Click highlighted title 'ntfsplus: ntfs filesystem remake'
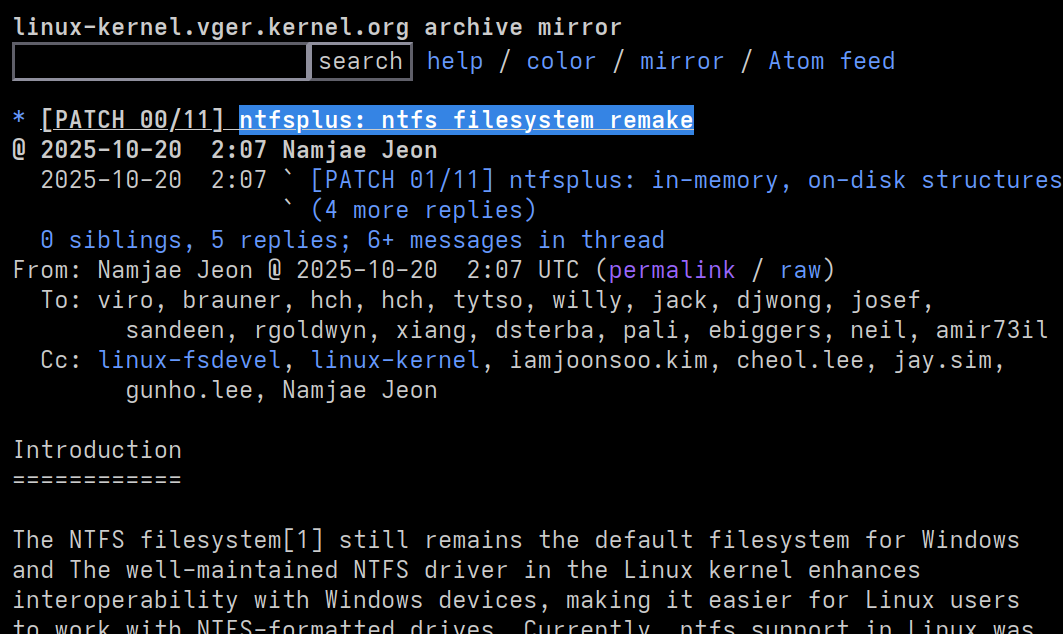This screenshot has width=1063, height=634. (466, 121)
